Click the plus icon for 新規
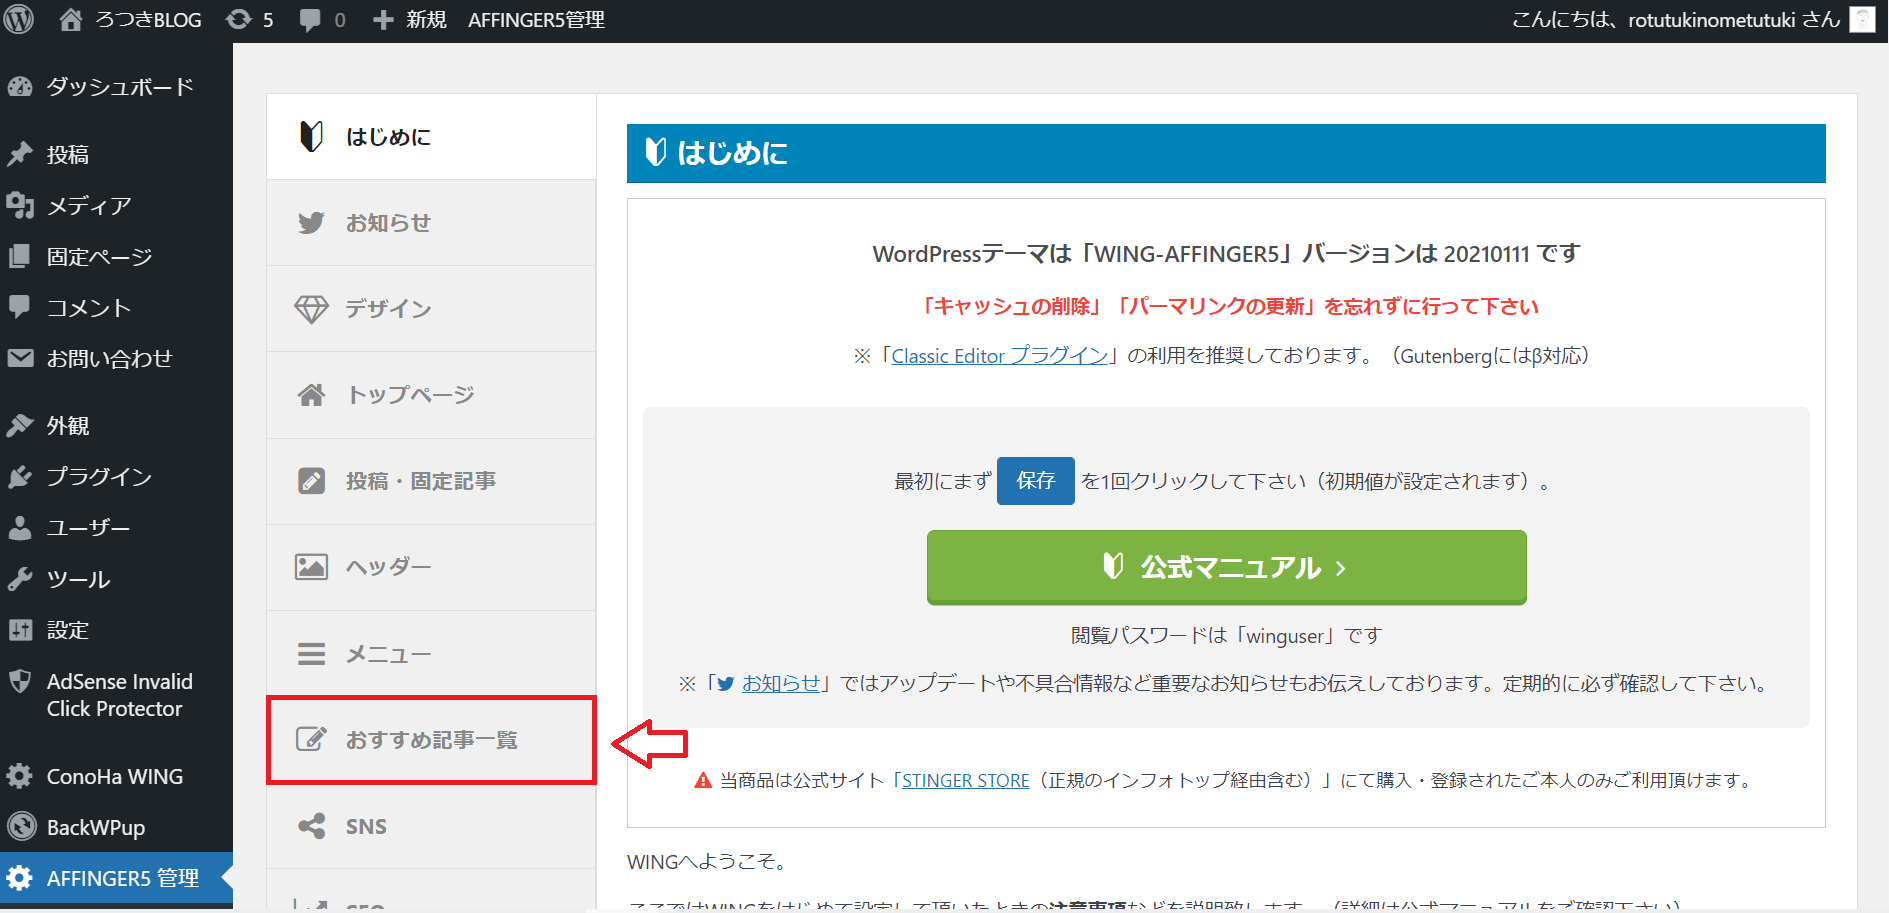The image size is (1889, 913). coord(383,20)
